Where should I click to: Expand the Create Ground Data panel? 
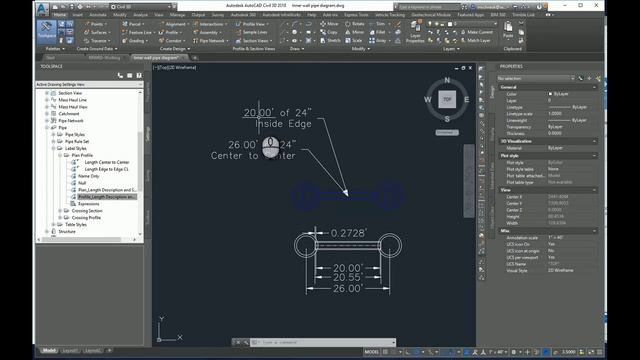point(97,49)
